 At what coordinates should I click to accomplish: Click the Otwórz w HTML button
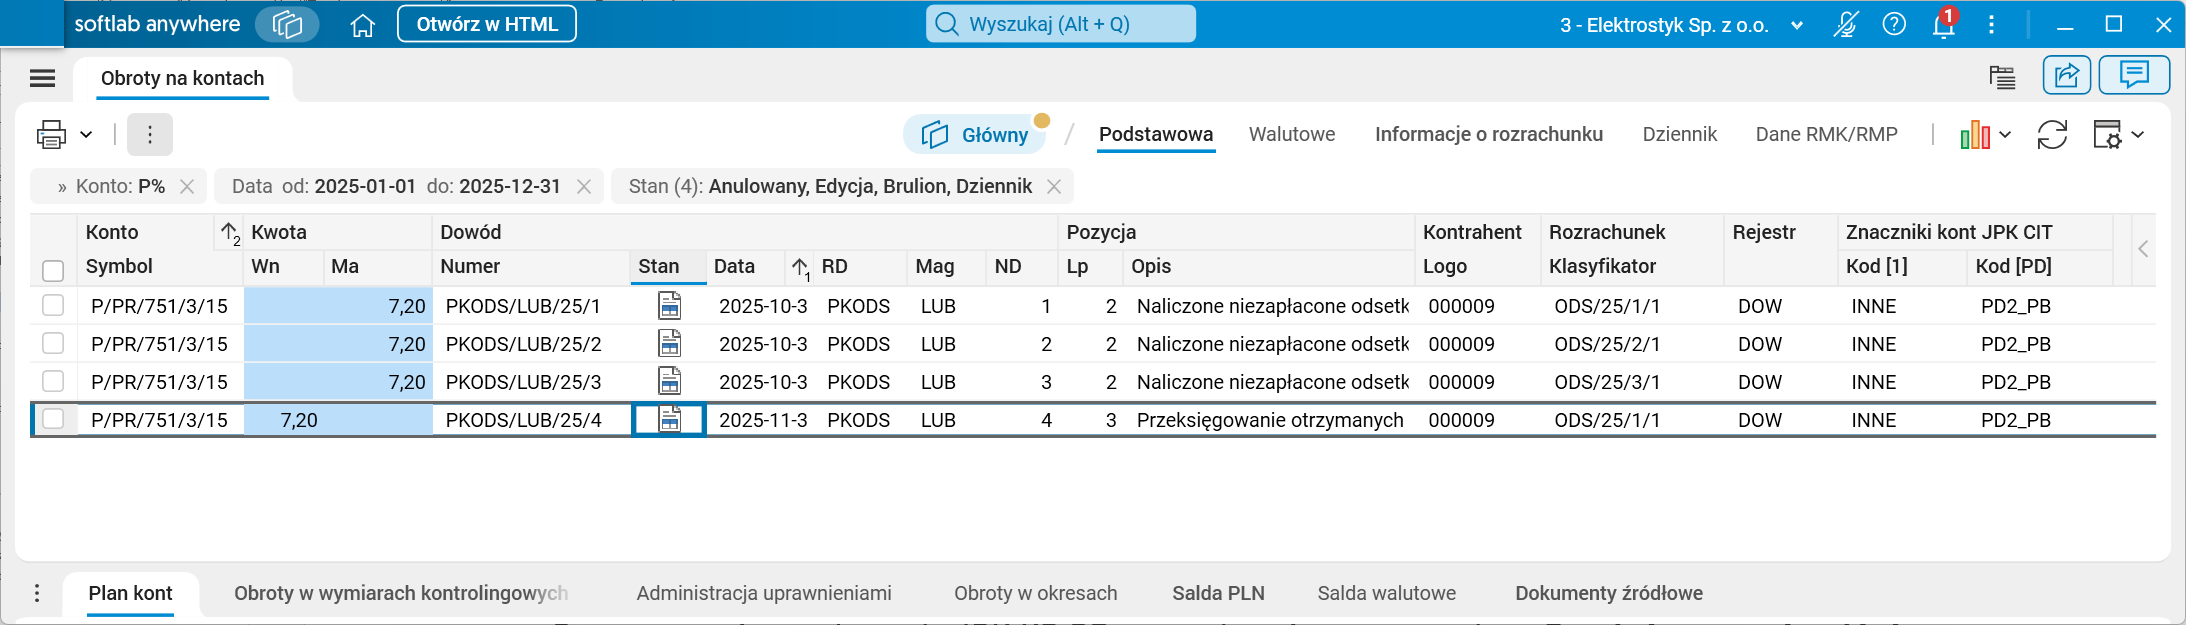pos(487,24)
